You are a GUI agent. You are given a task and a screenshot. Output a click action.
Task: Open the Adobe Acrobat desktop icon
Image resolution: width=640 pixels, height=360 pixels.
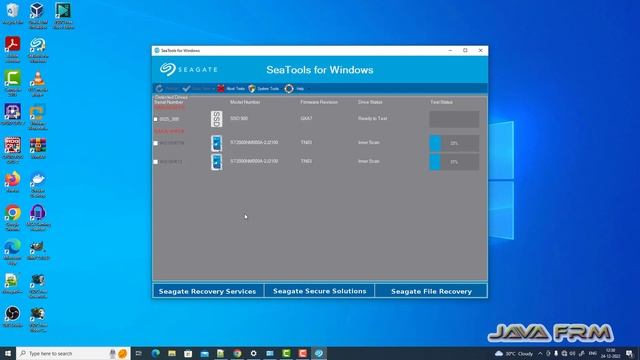pyautogui.click(x=13, y=49)
